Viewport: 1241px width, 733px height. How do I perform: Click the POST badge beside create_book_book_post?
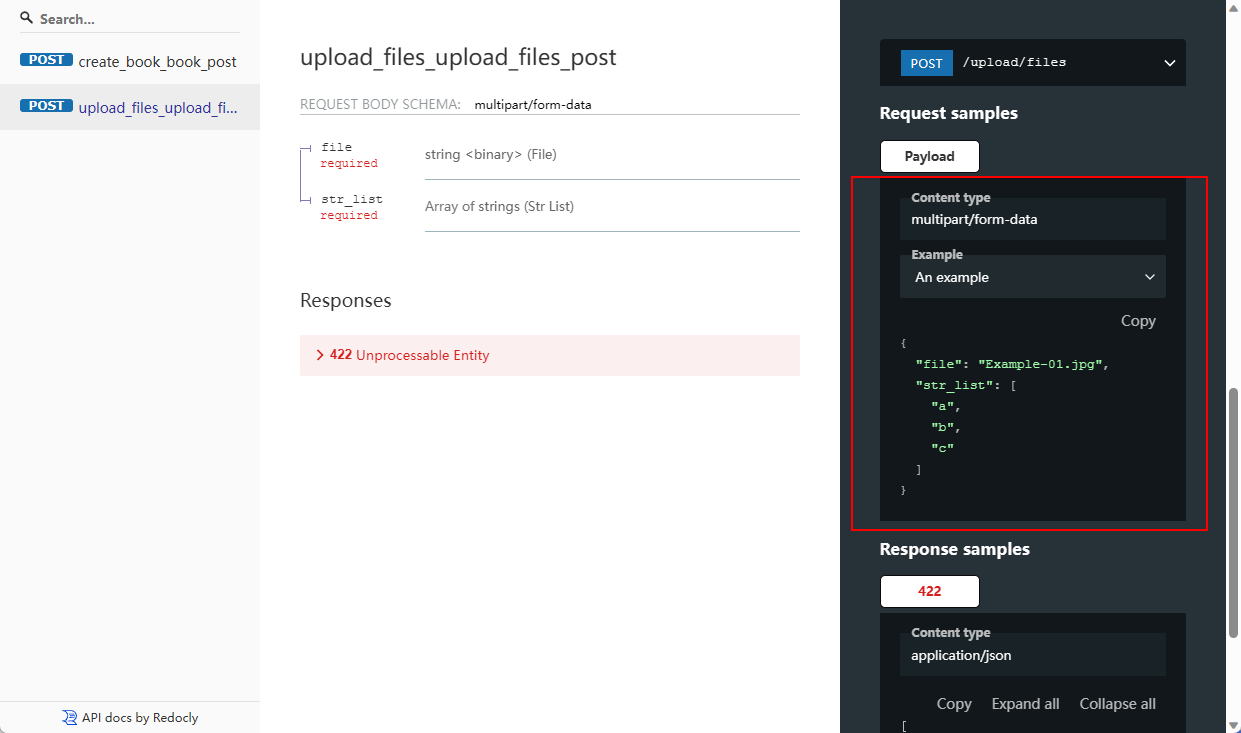pos(46,60)
